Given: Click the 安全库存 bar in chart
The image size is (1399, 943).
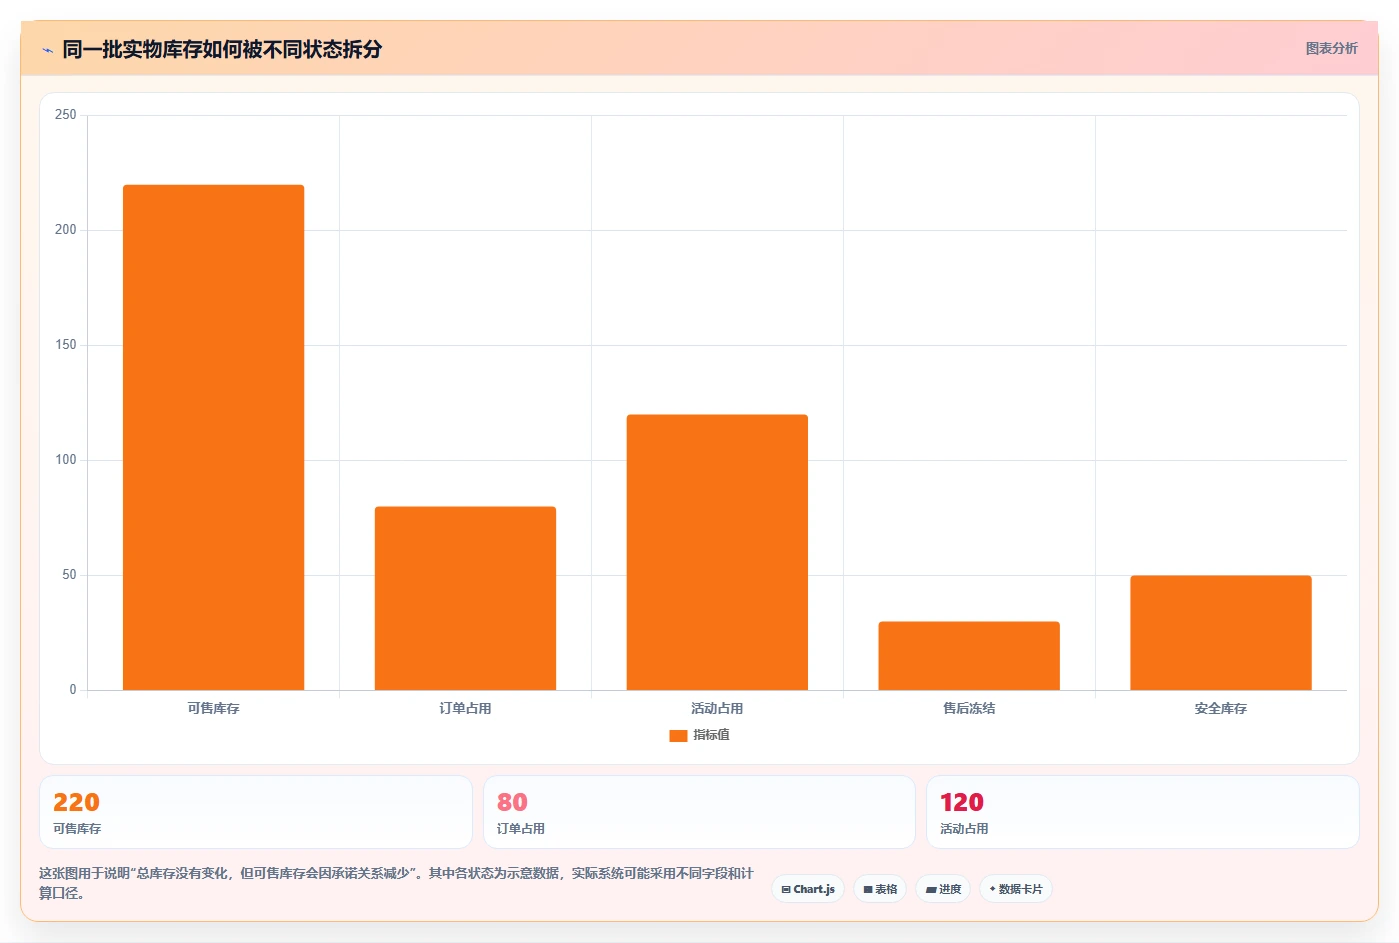Looking at the screenshot, I should pos(1221,633).
